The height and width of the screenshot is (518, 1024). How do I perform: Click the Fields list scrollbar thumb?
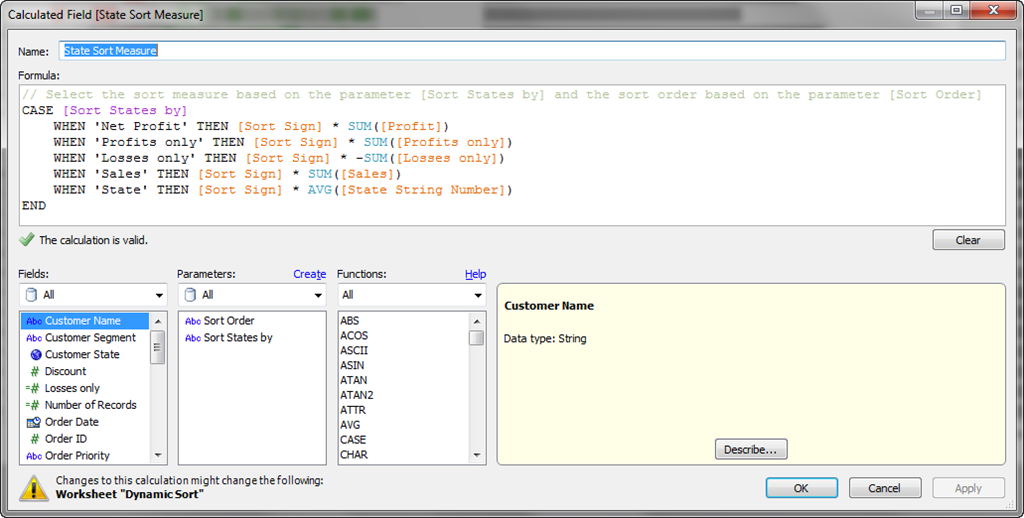point(157,347)
